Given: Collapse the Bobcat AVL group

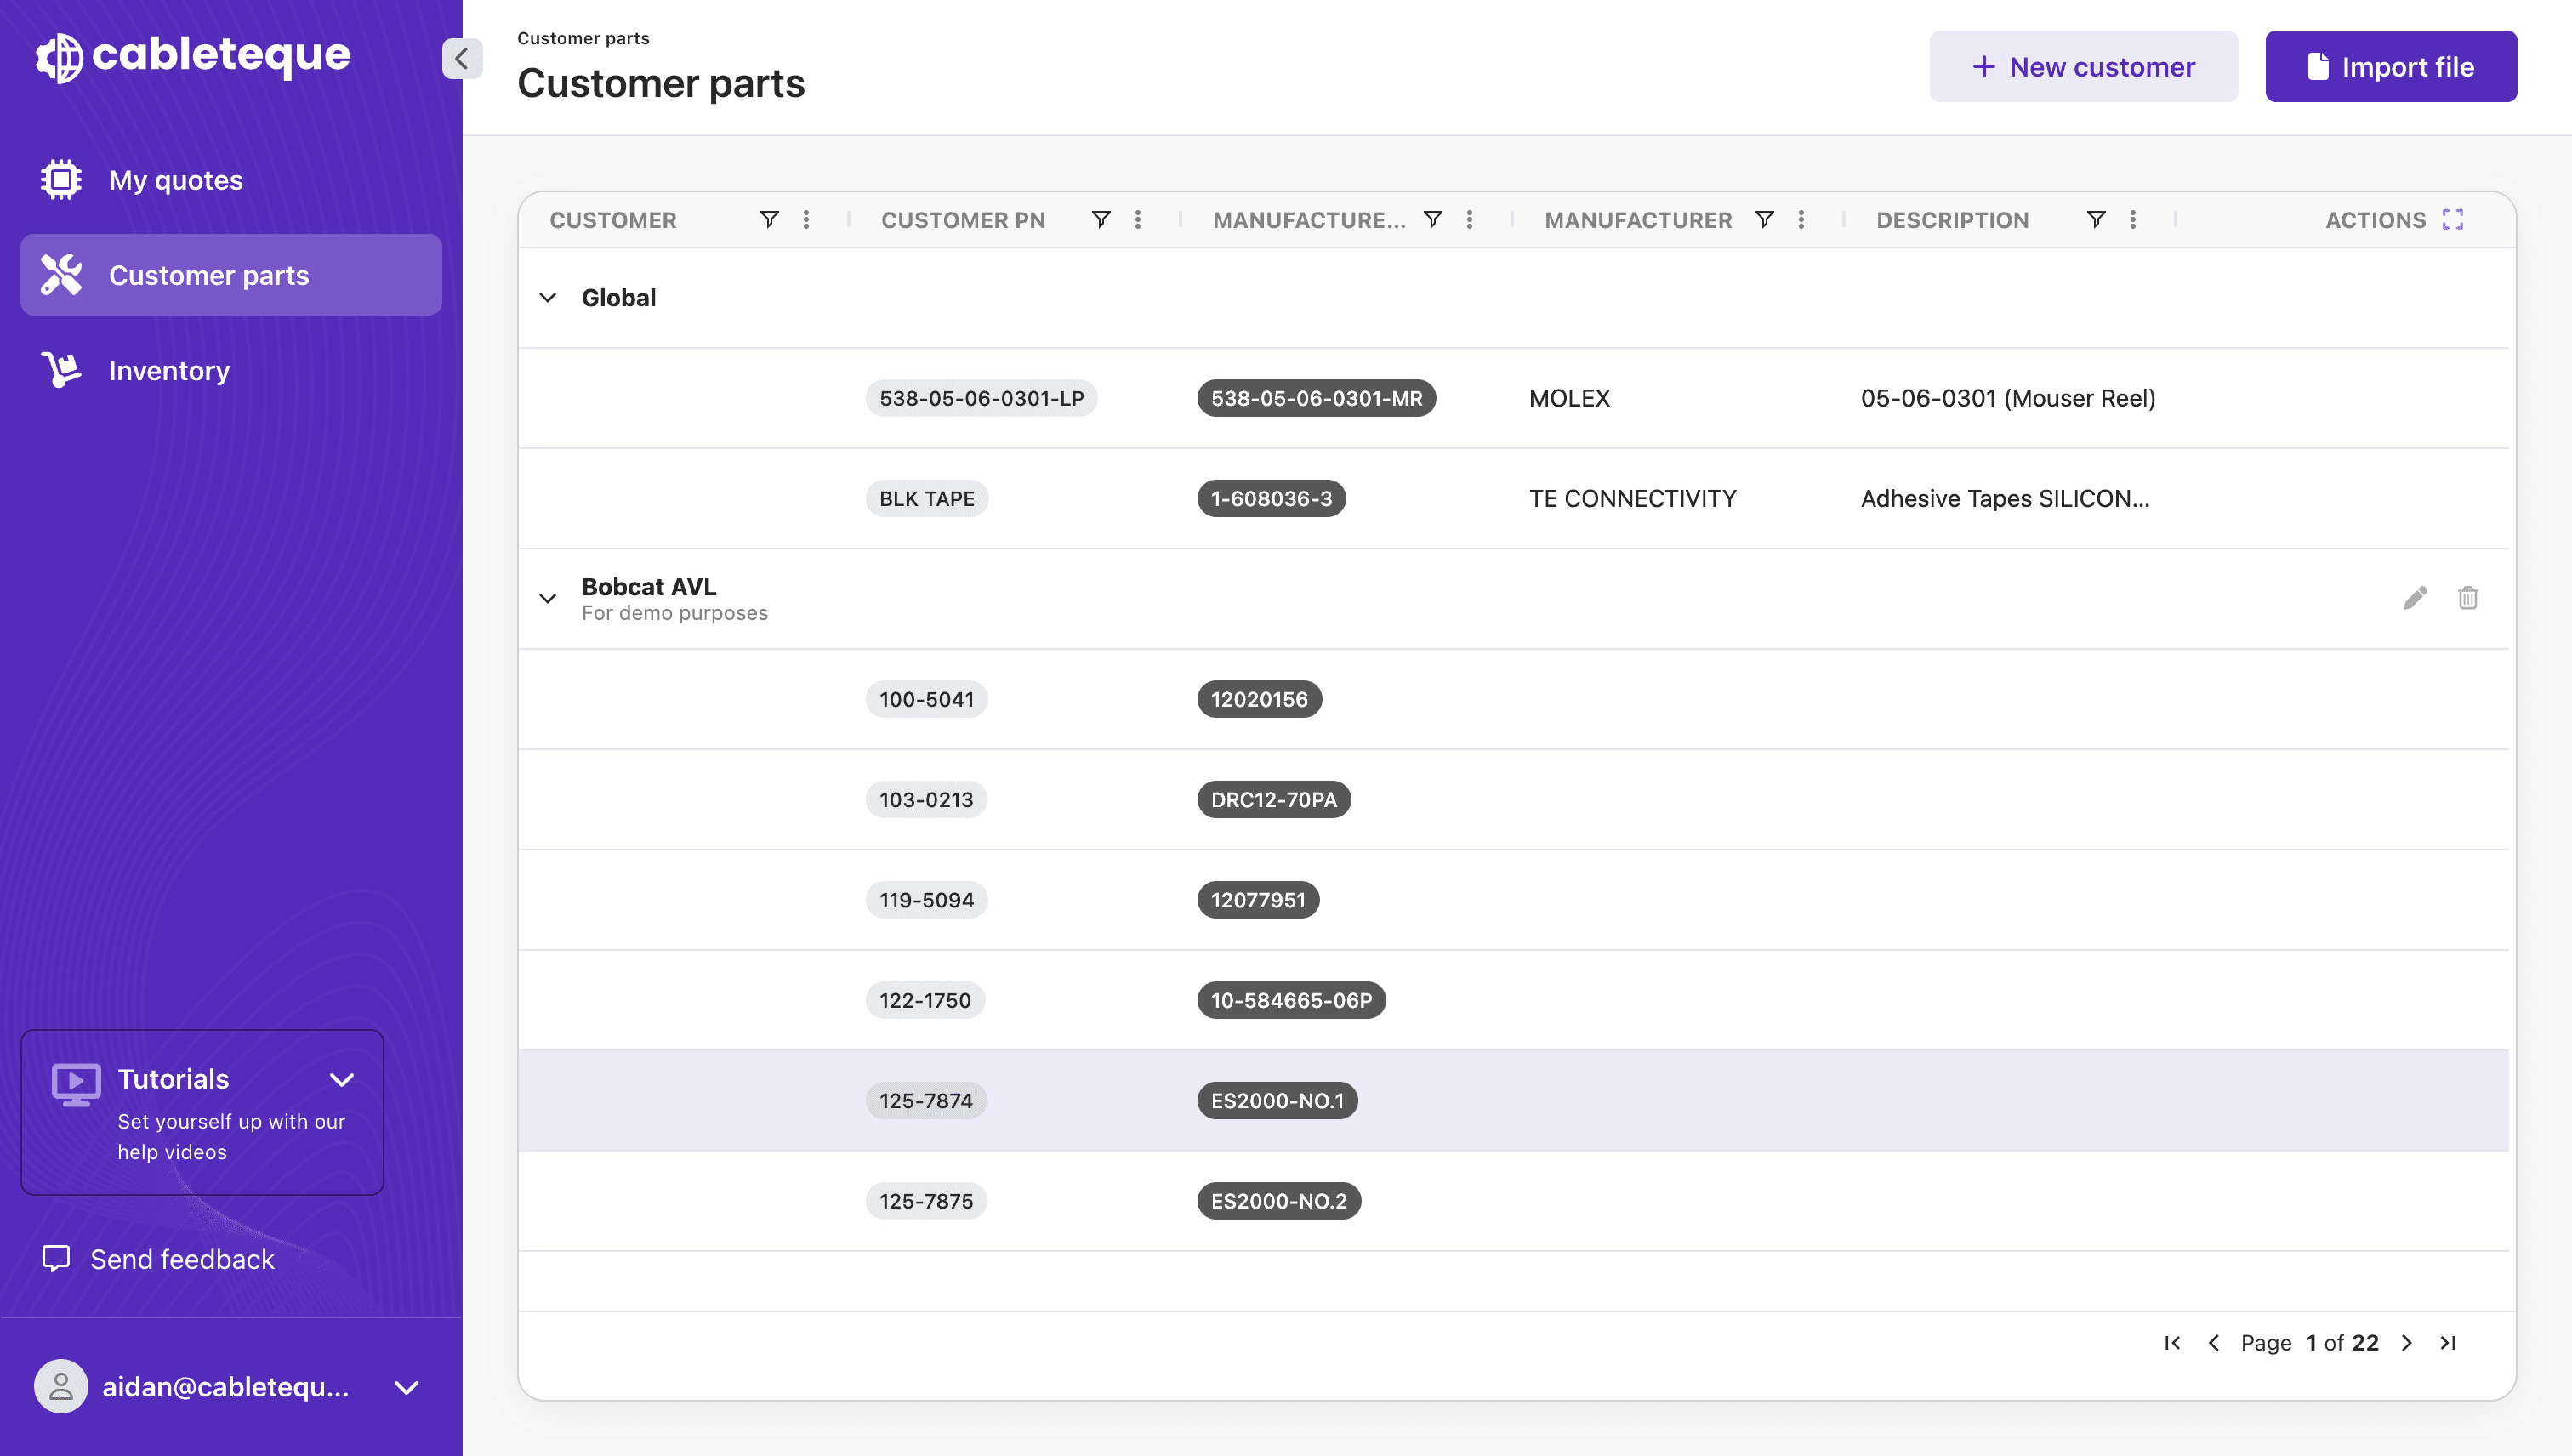Looking at the screenshot, I should click(548, 598).
